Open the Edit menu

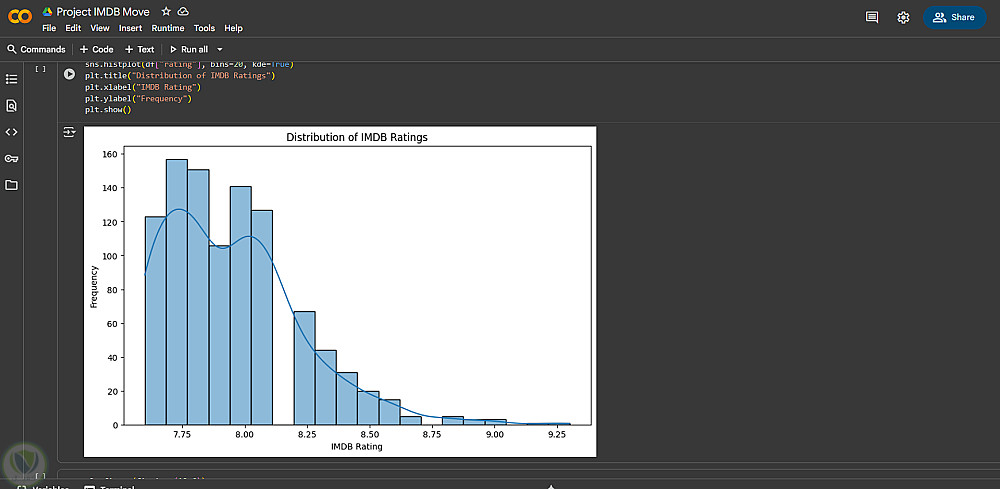point(73,28)
